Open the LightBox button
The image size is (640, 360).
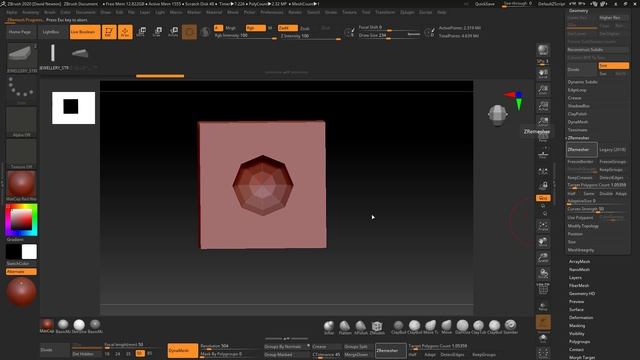click(51, 32)
